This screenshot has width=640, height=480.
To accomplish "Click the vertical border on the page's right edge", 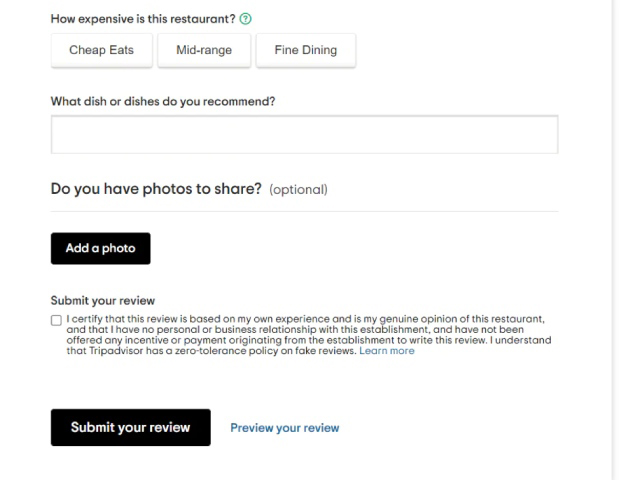I will pos(612,240).
